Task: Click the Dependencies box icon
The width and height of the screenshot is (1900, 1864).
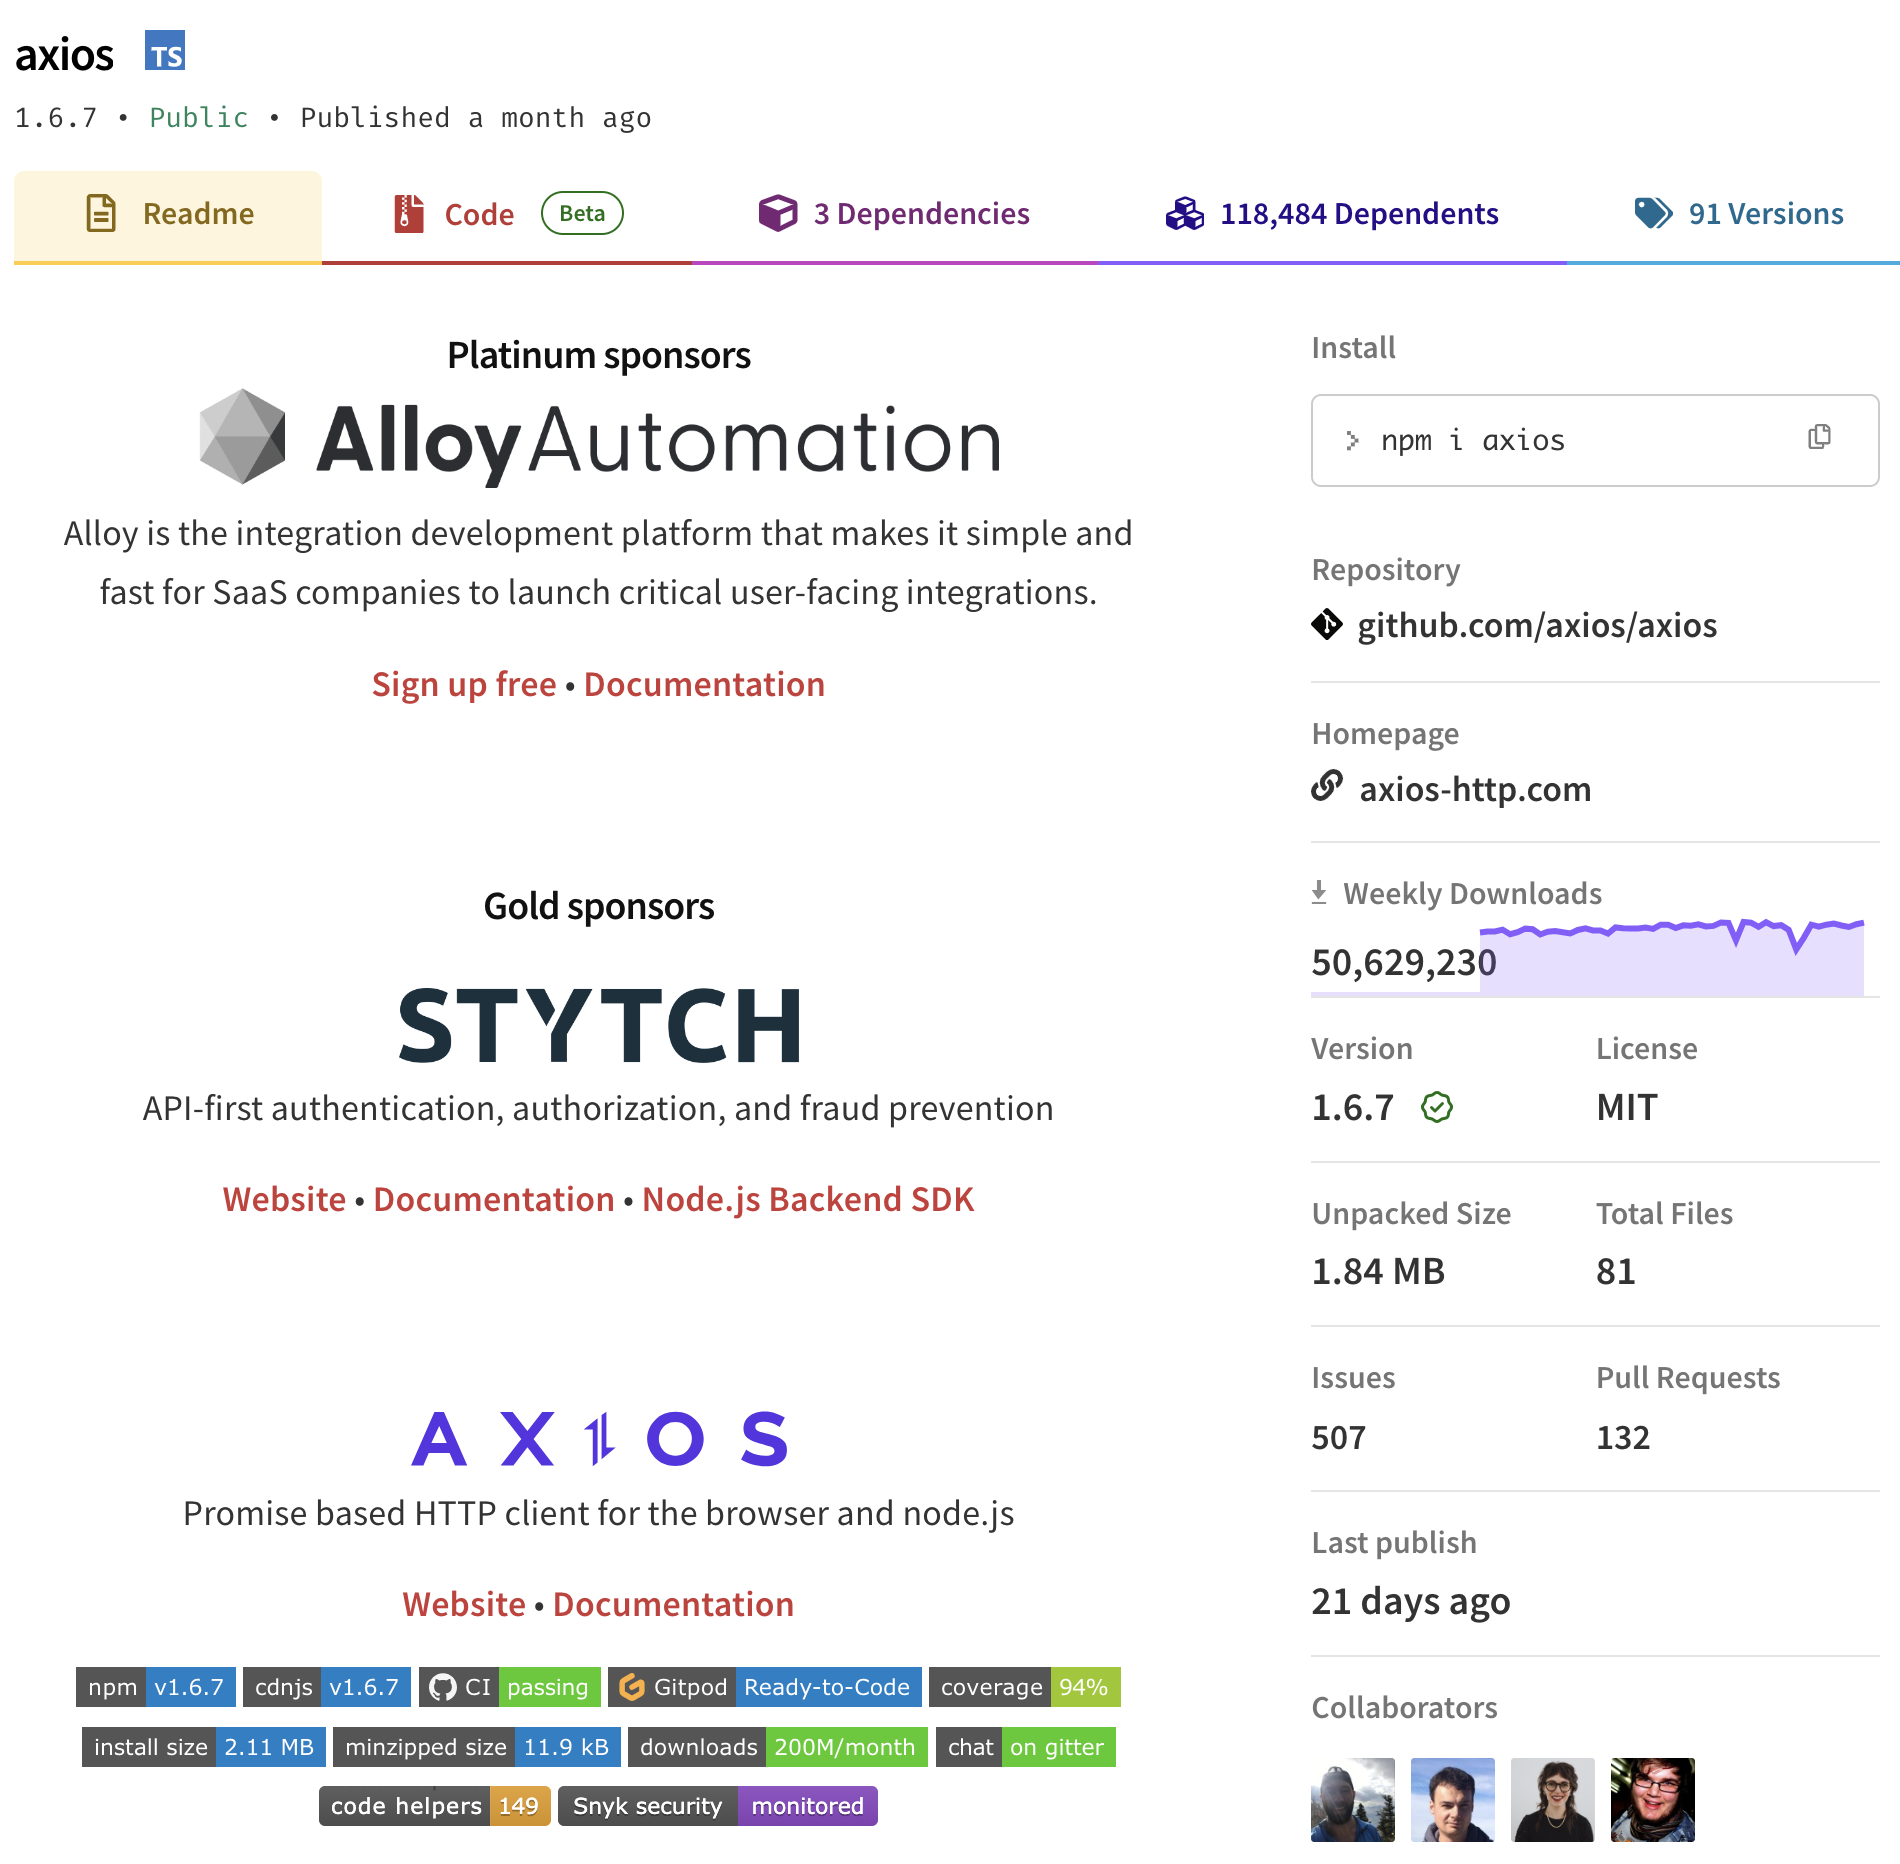Action: (x=777, y=213)
